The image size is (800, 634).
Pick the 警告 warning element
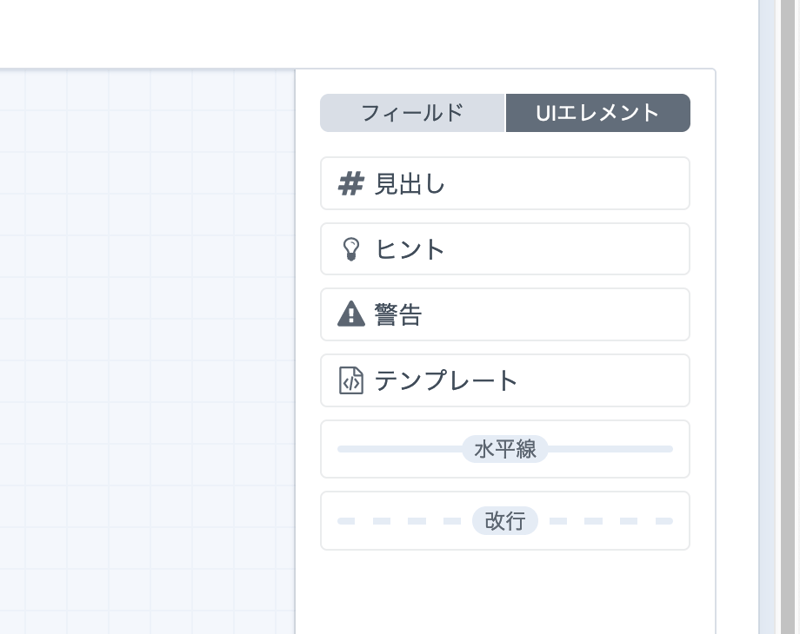point(505,315)
